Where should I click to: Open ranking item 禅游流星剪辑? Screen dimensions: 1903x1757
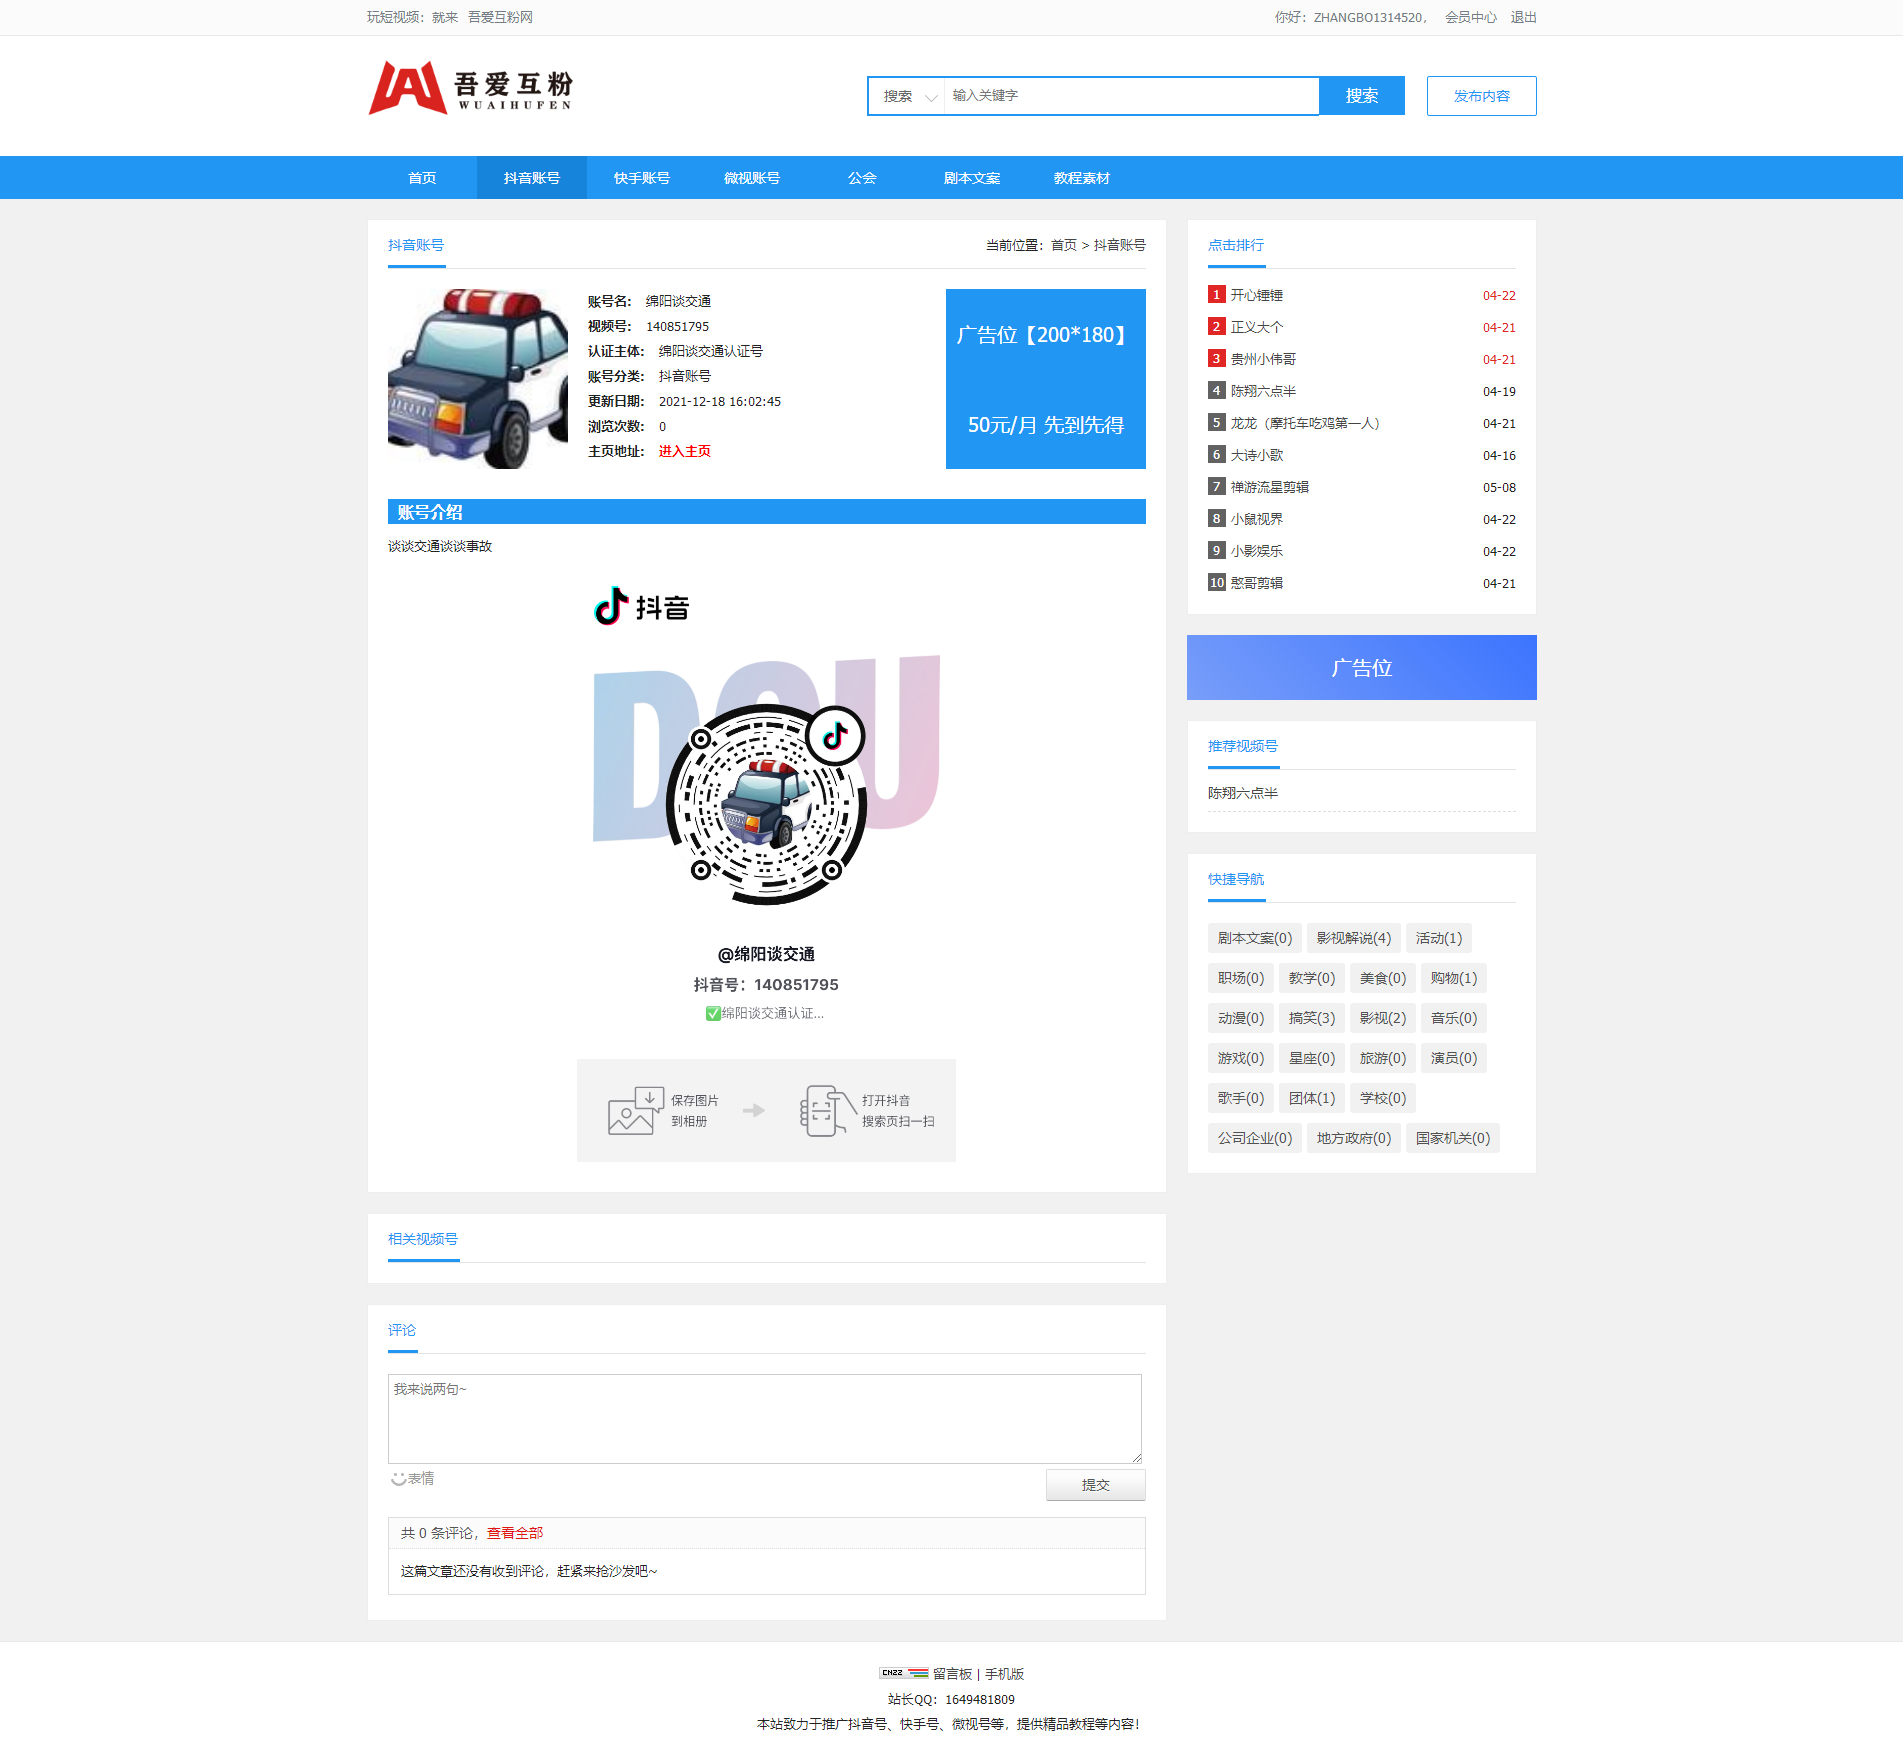coord(1269,487)
